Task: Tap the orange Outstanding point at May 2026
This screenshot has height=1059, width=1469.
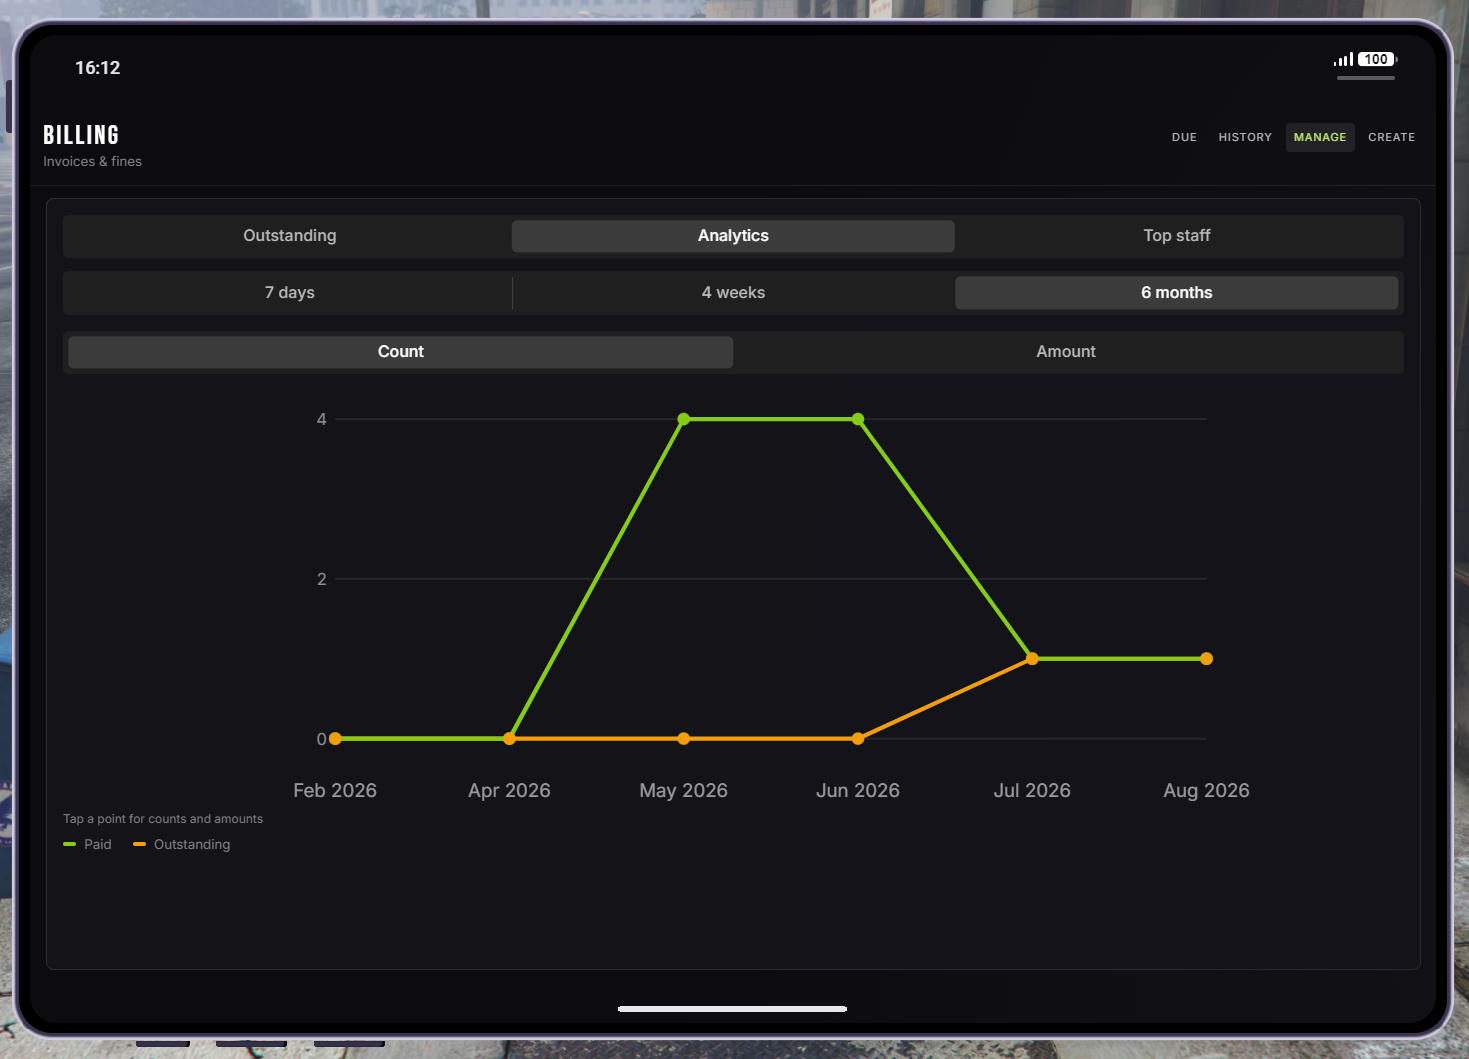Action: 684,739
